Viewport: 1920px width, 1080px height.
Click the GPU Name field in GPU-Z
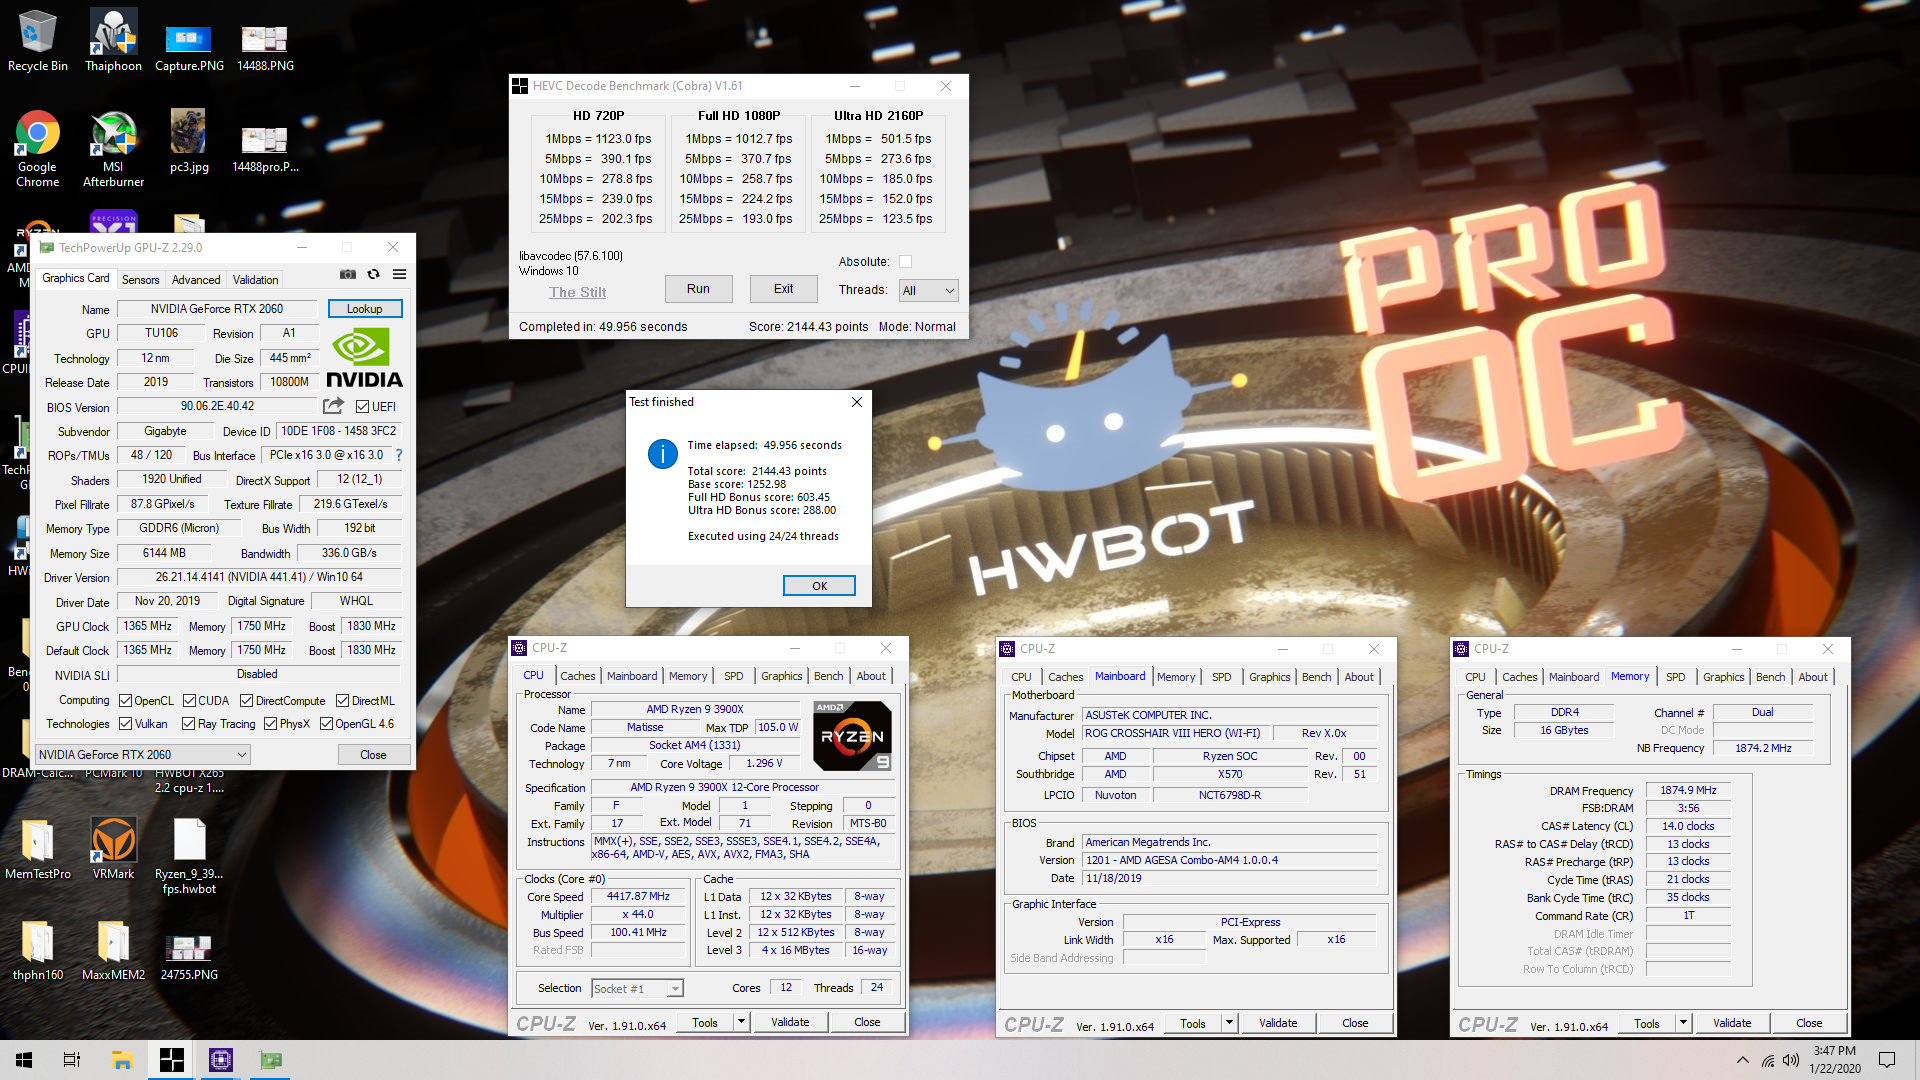(217, 309)
